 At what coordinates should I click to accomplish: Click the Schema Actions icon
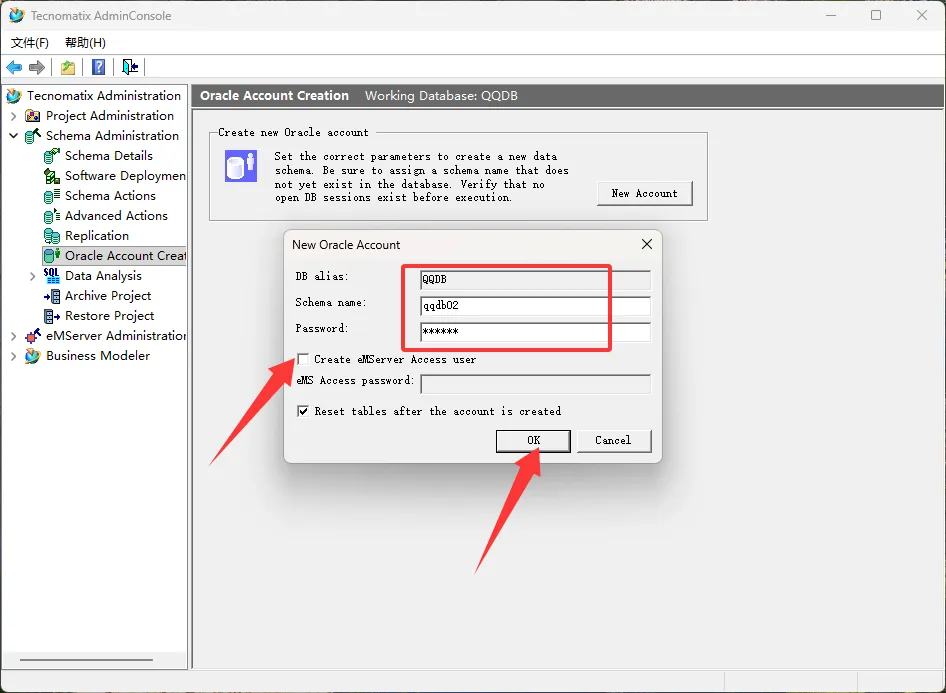click(x=52, y=196)
